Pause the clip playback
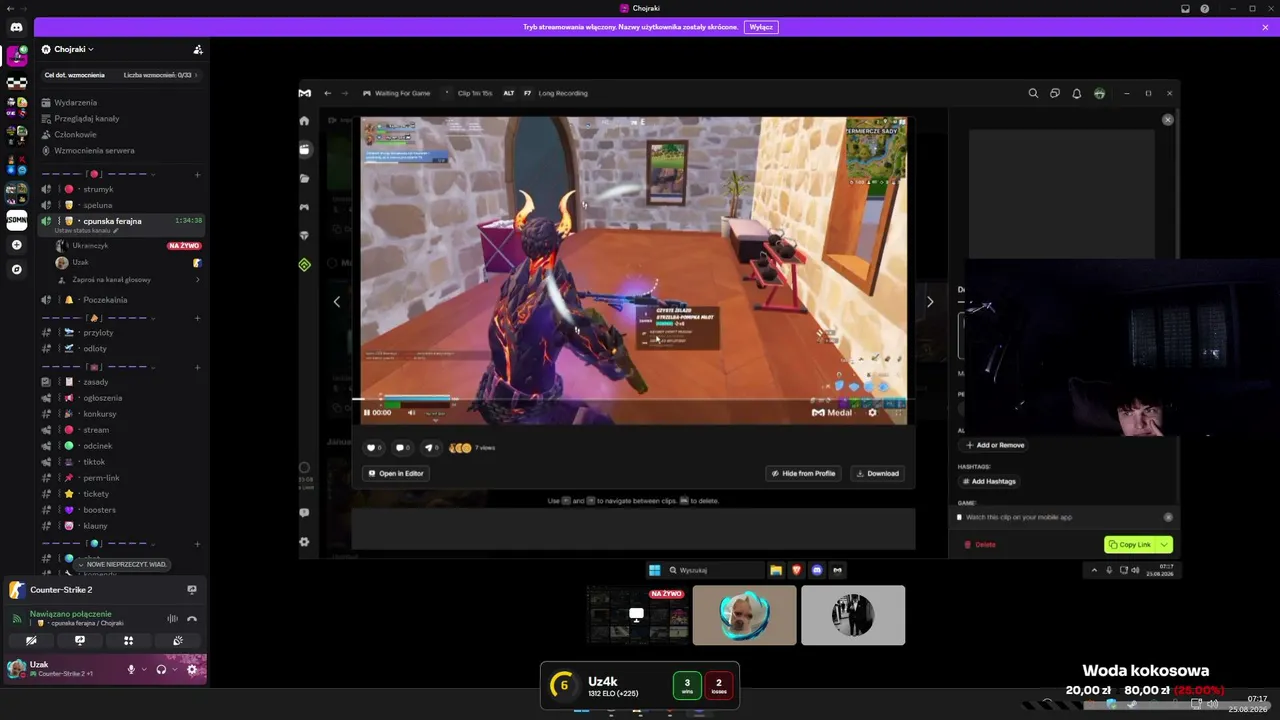1280x720 pixels. (366, 412)
